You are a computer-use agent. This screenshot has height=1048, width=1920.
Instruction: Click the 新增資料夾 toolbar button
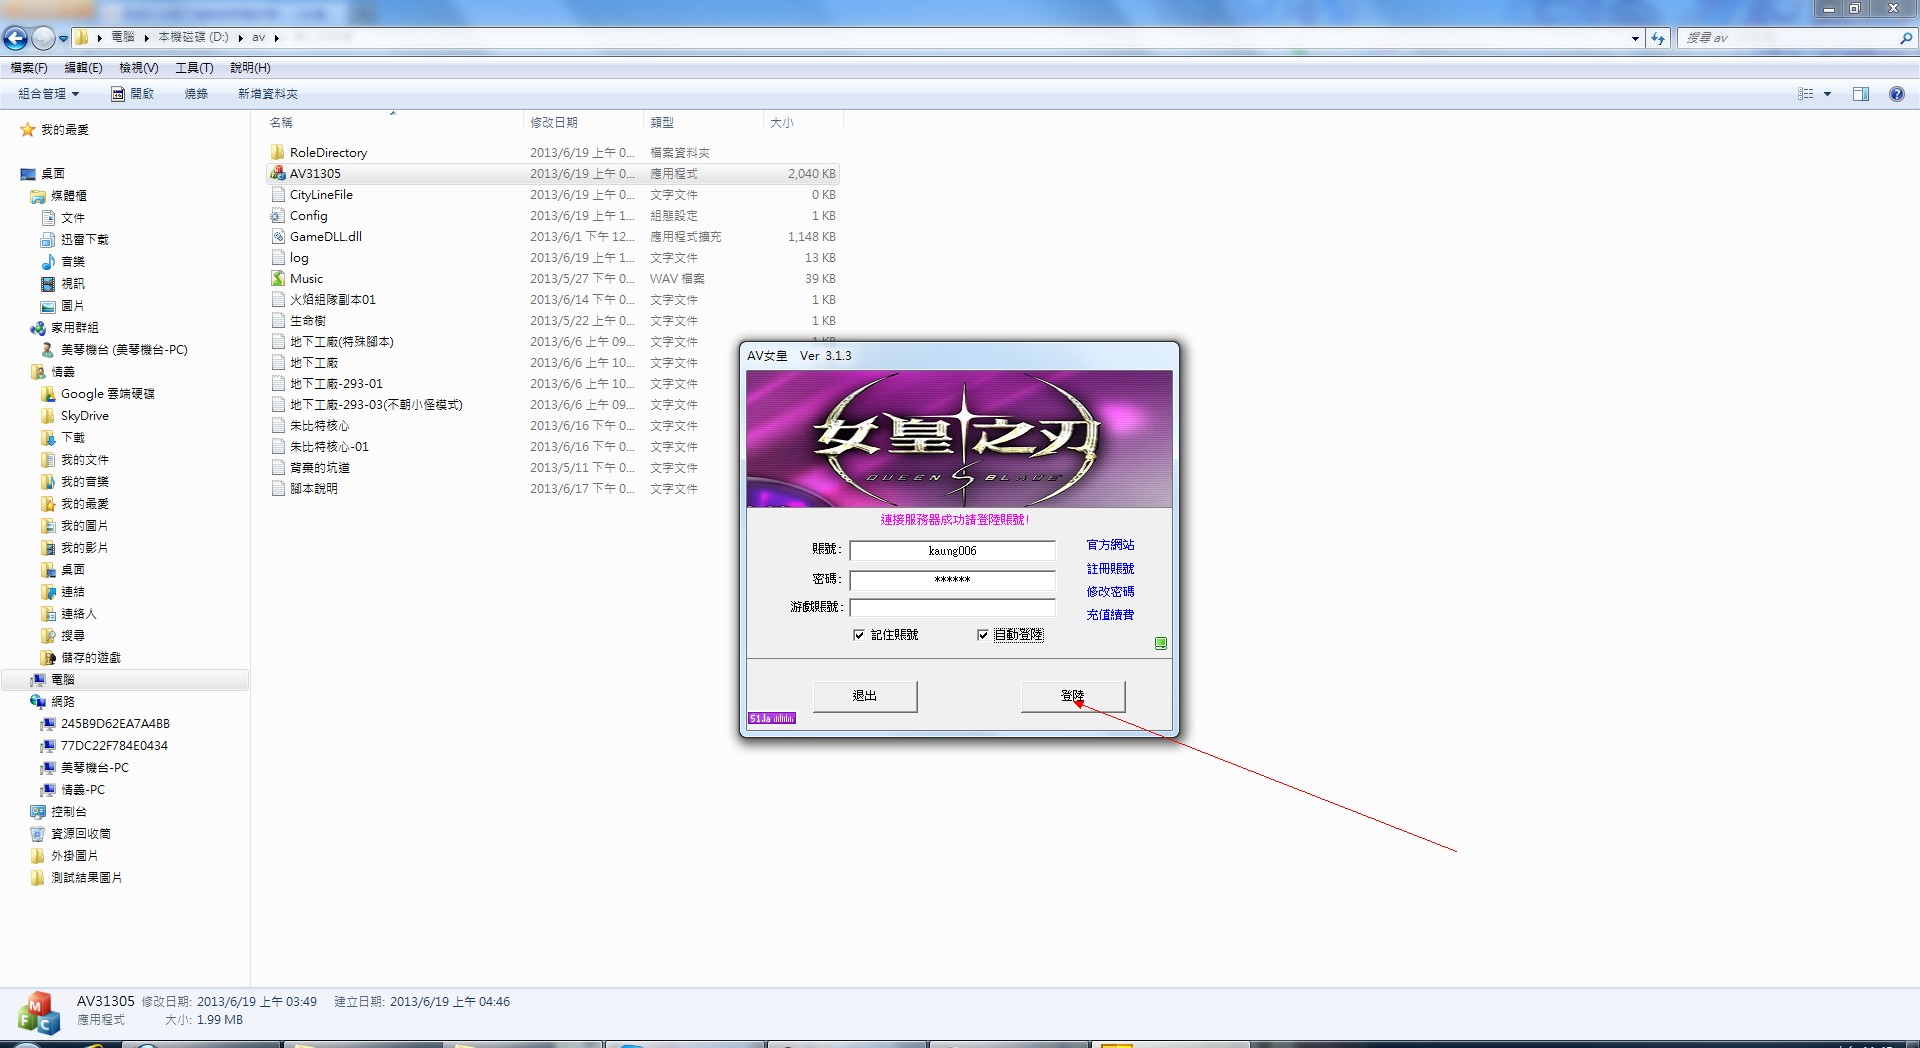[x=268, y=94]
